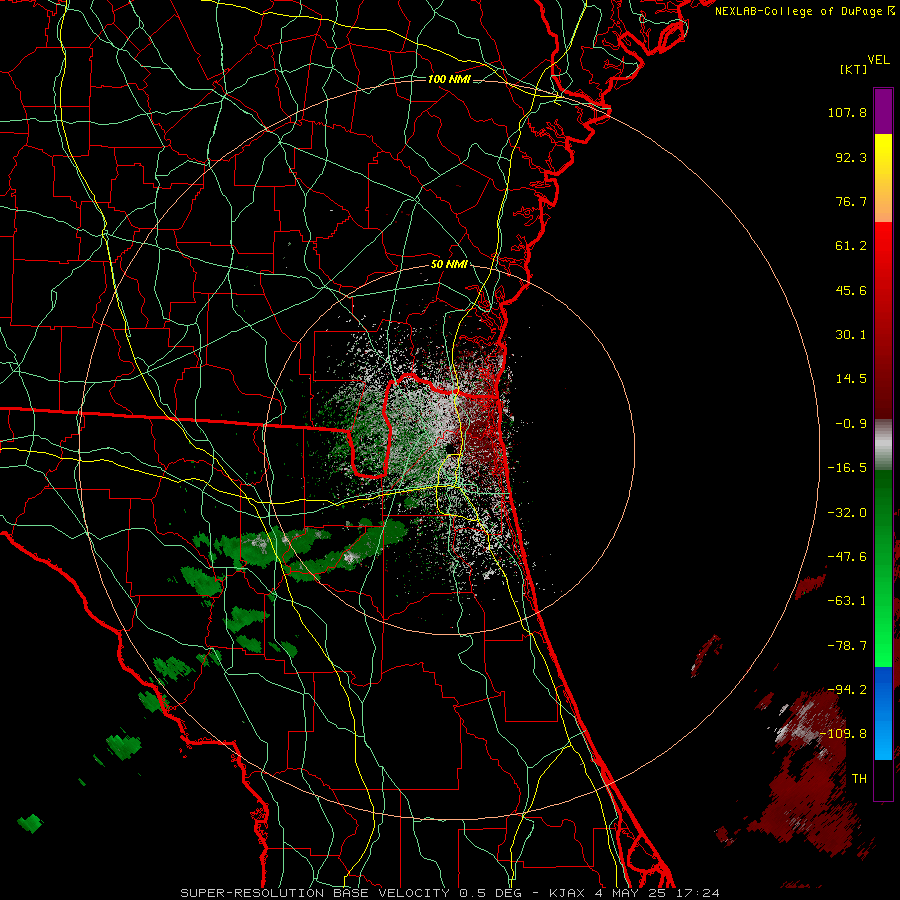Click the NEXLAB-College of DuPage label
Viewport: 900px width, 900px height.
800,11
